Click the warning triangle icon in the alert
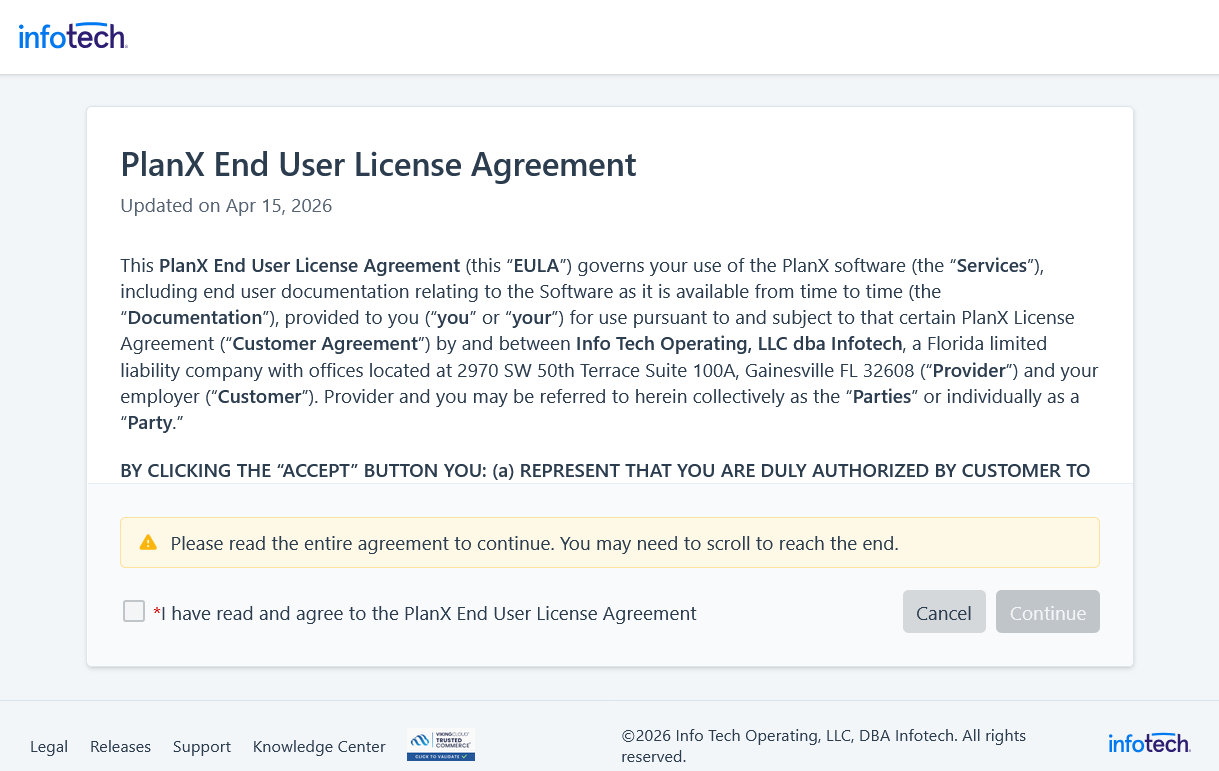The width and height of the screenshot is (1219, 771). coord(148,543)
